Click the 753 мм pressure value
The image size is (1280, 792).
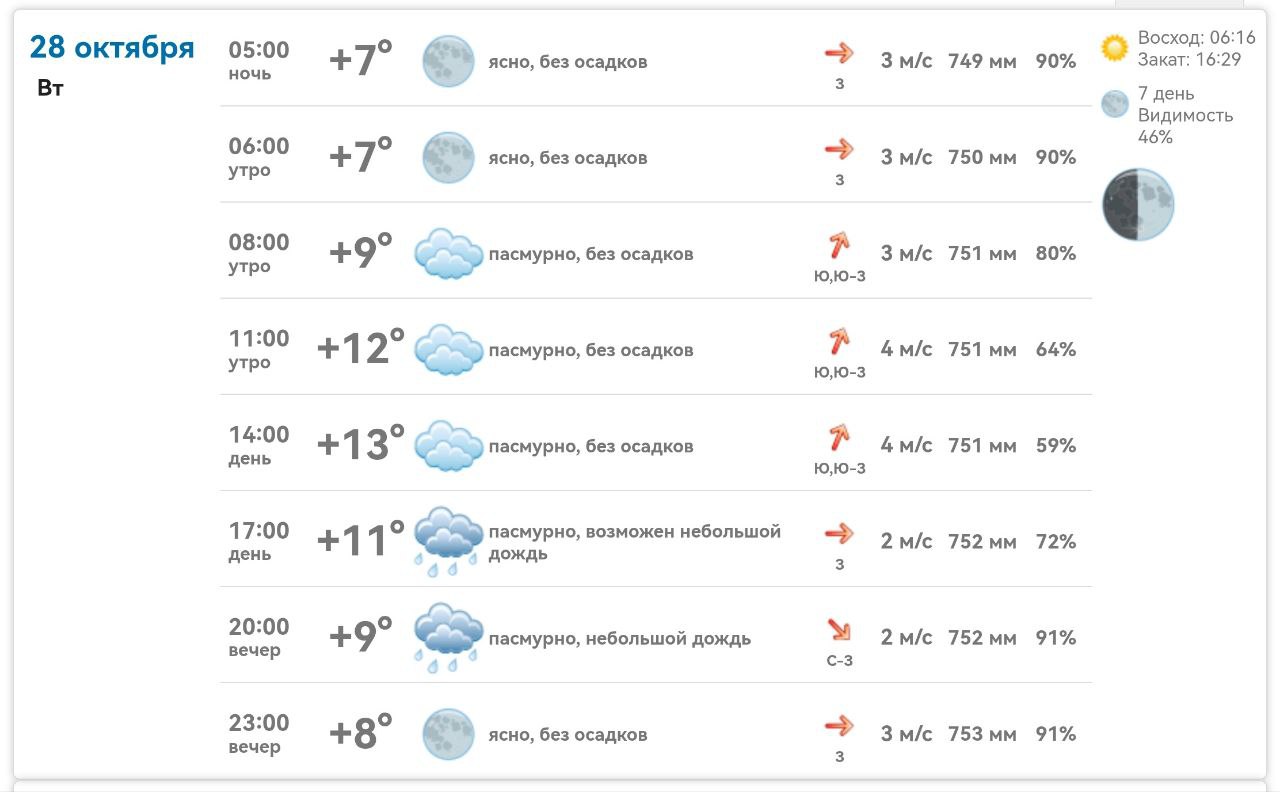pos(982,734)
